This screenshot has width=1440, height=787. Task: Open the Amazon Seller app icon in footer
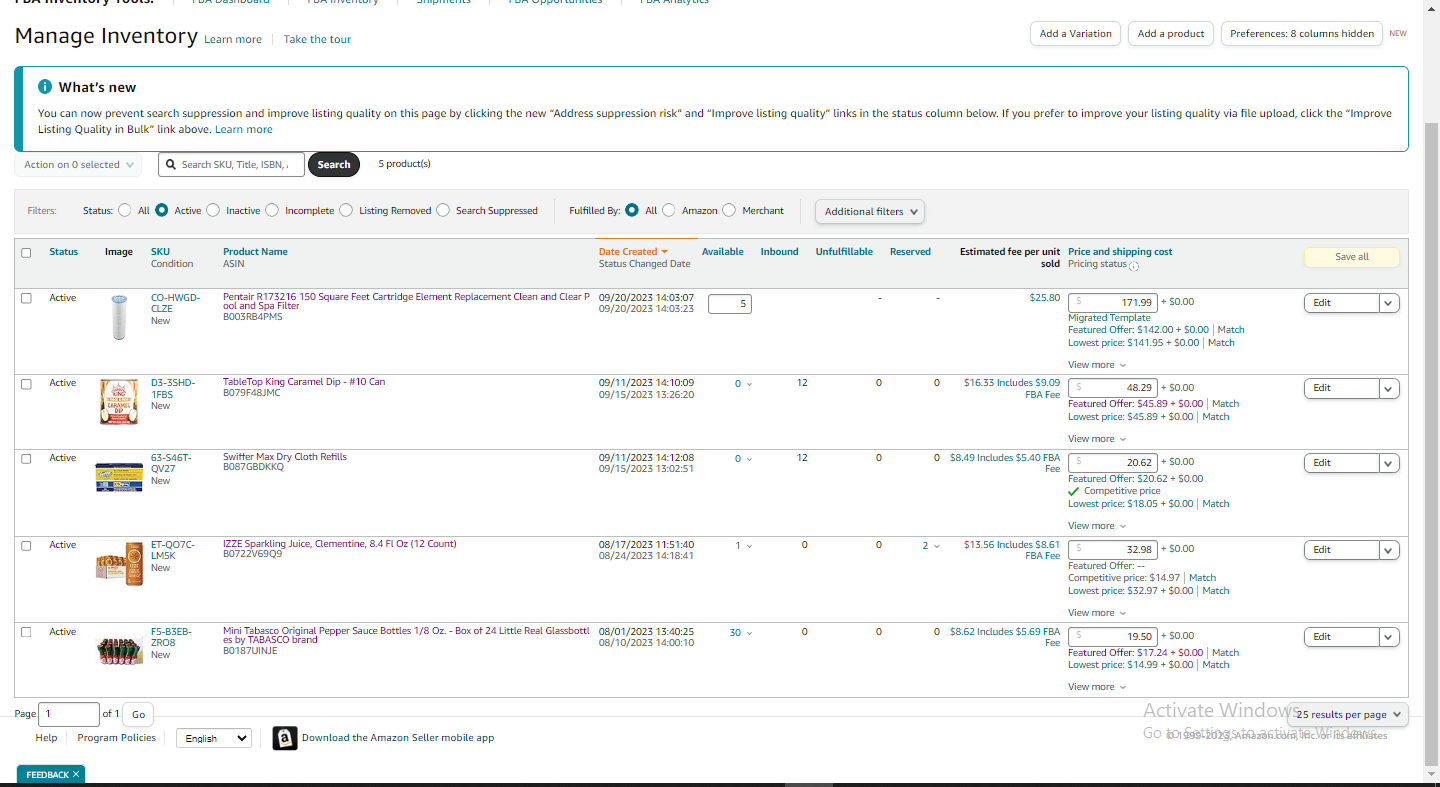[x=285, y=738]
